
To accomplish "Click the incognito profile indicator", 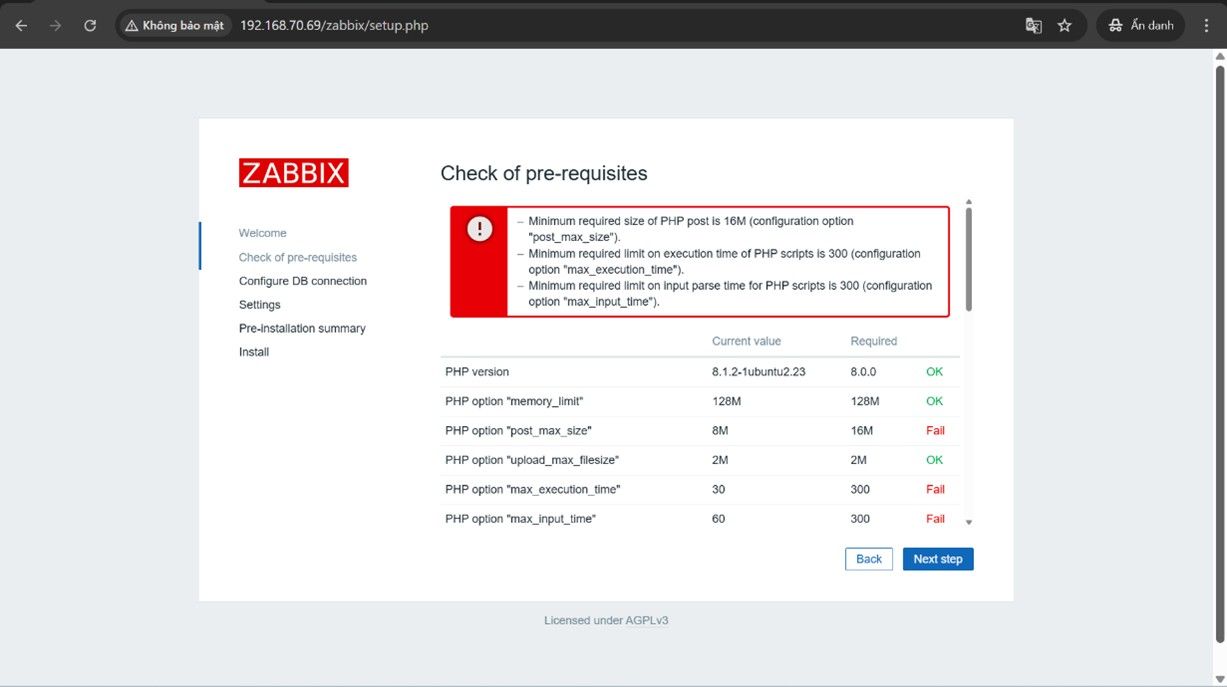I will pos(1140,26).
